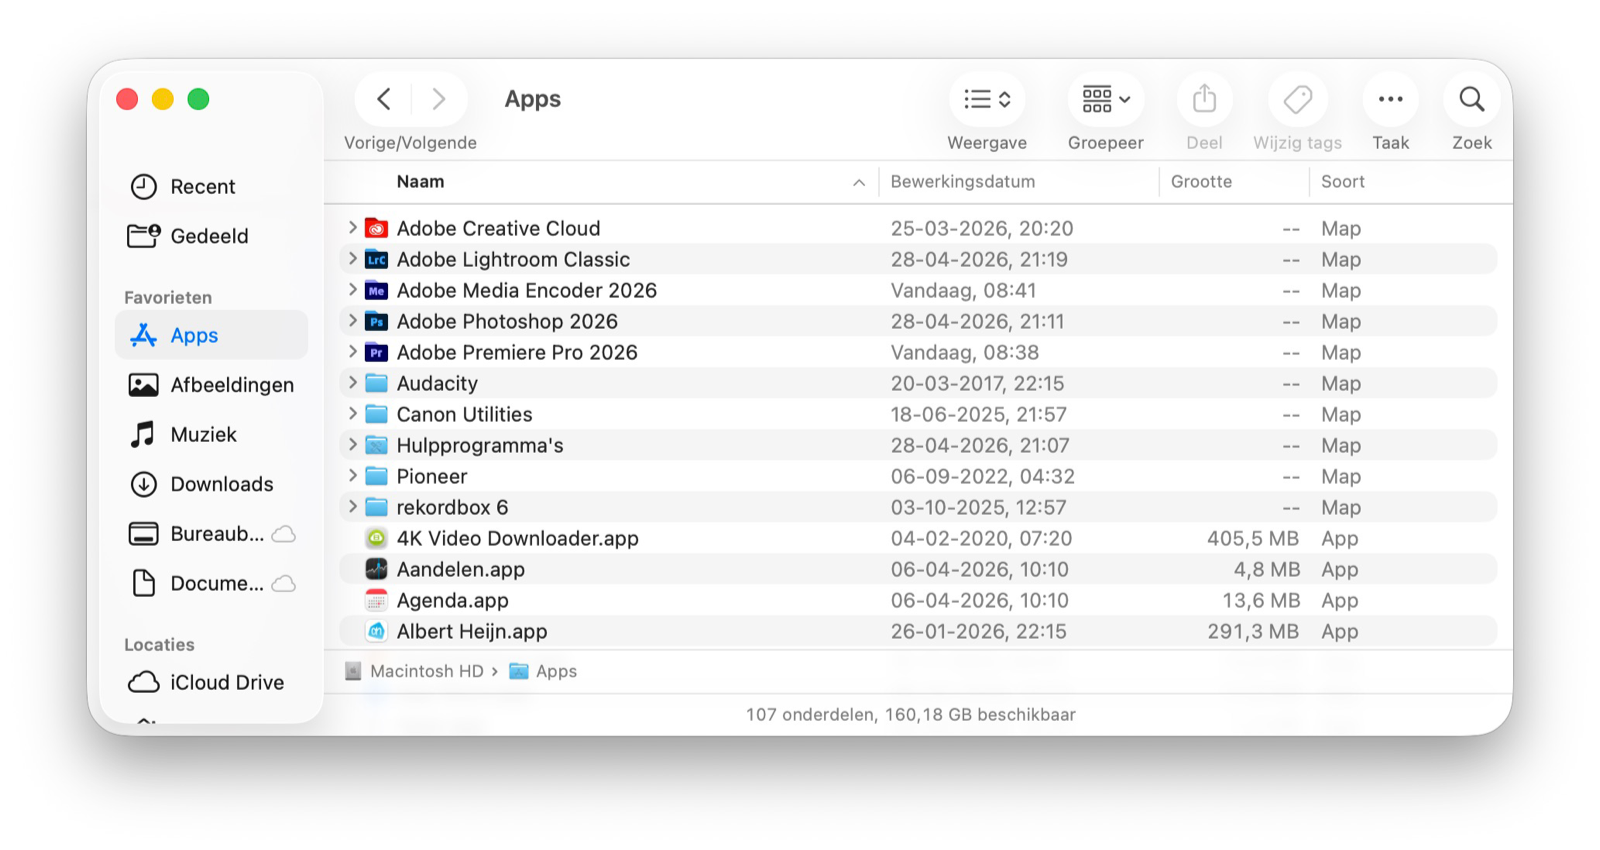
Task: Sort by the Naam column header
Action: click(x=420, y=182)
